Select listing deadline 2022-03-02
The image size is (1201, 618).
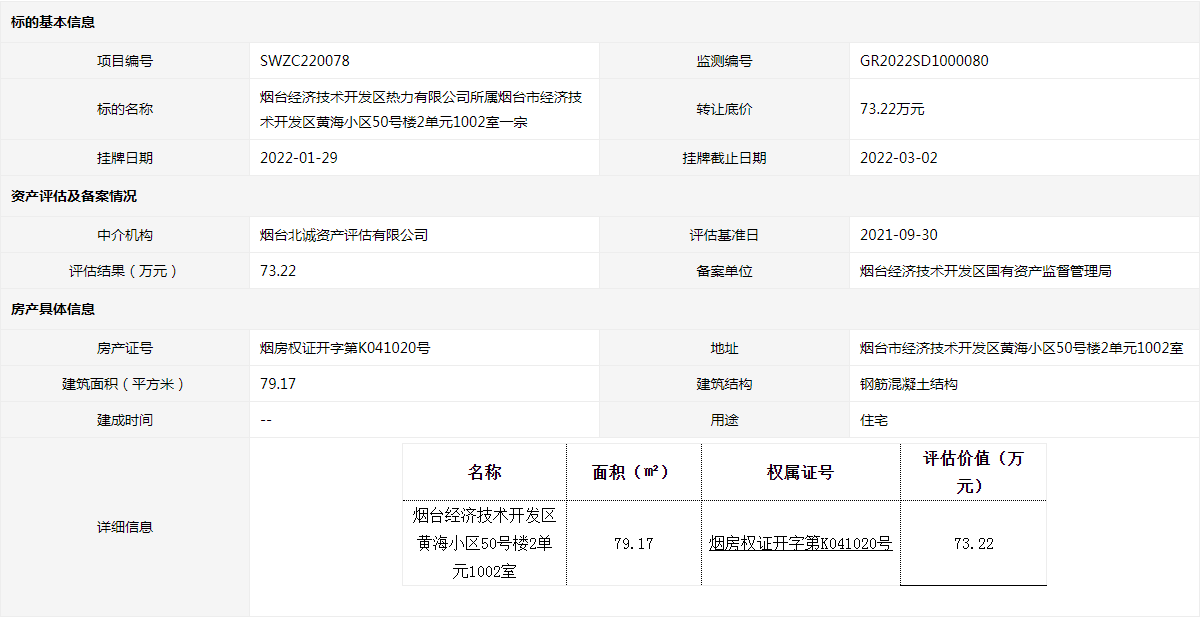(x=899, y=158)
